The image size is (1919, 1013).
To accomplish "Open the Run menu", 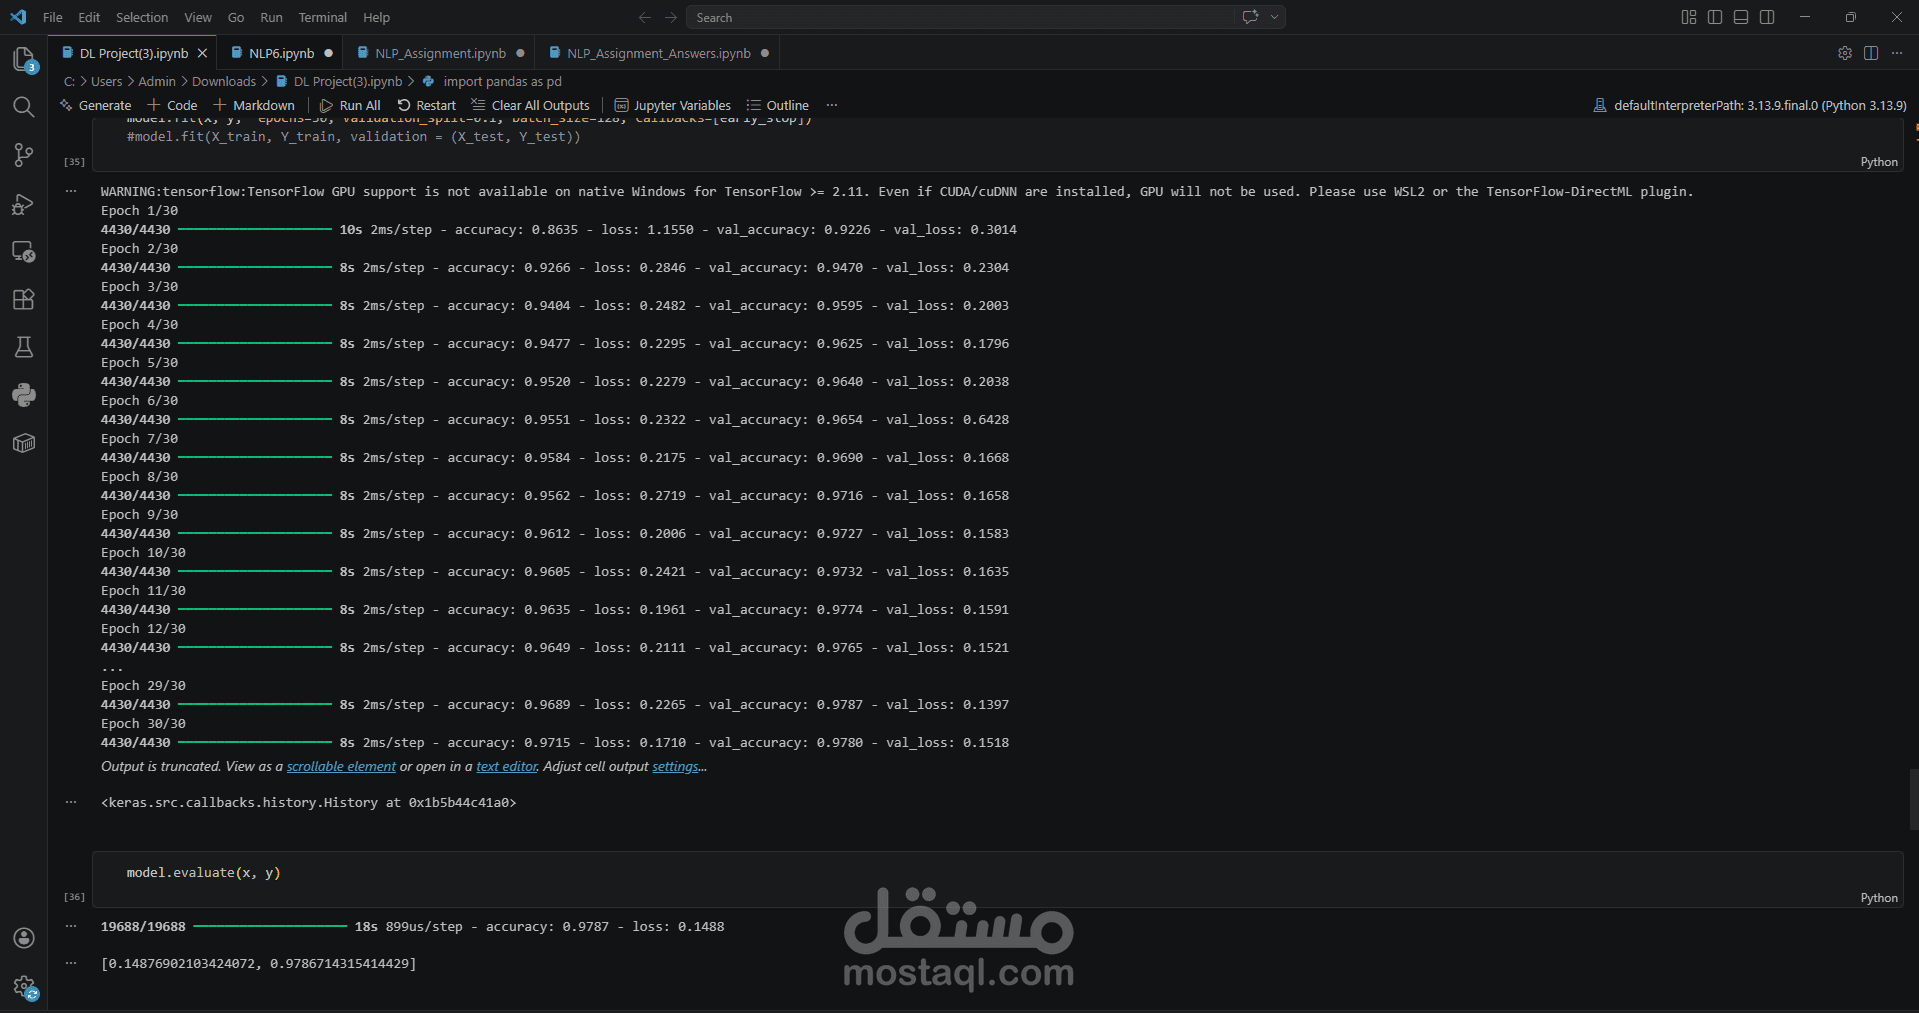I will tap(271, 17).
